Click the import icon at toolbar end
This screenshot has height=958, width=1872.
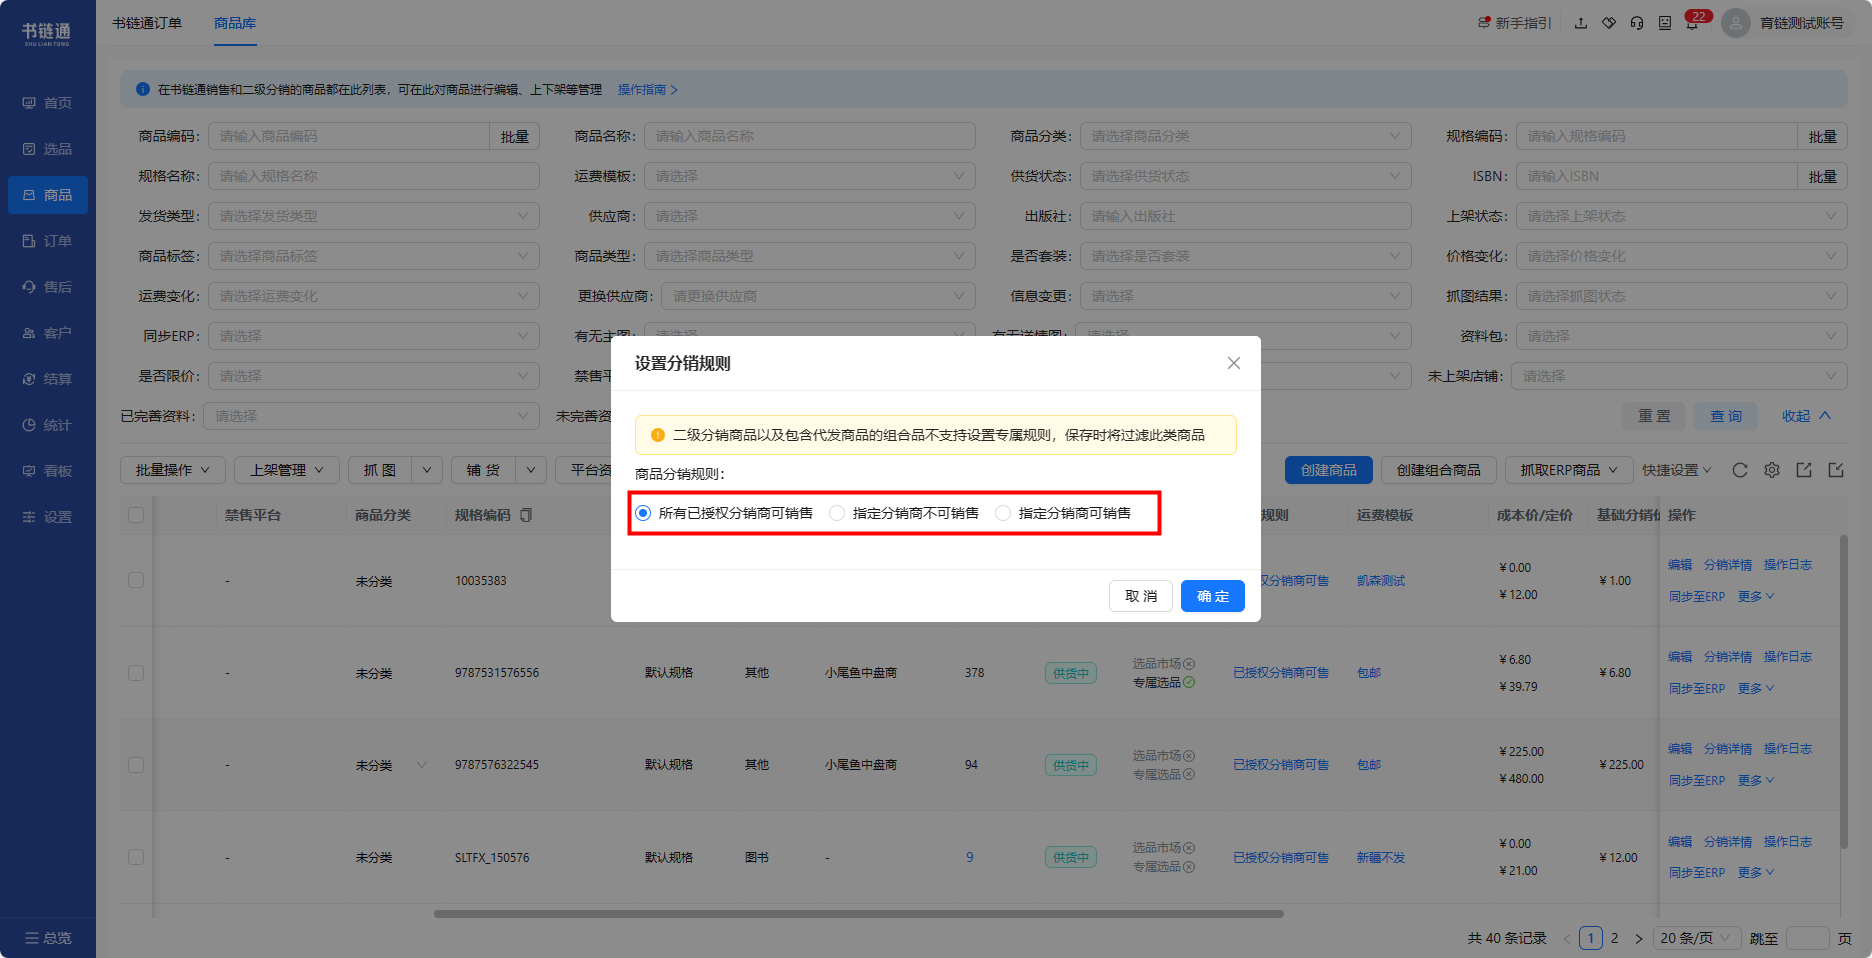[1836, 470]
